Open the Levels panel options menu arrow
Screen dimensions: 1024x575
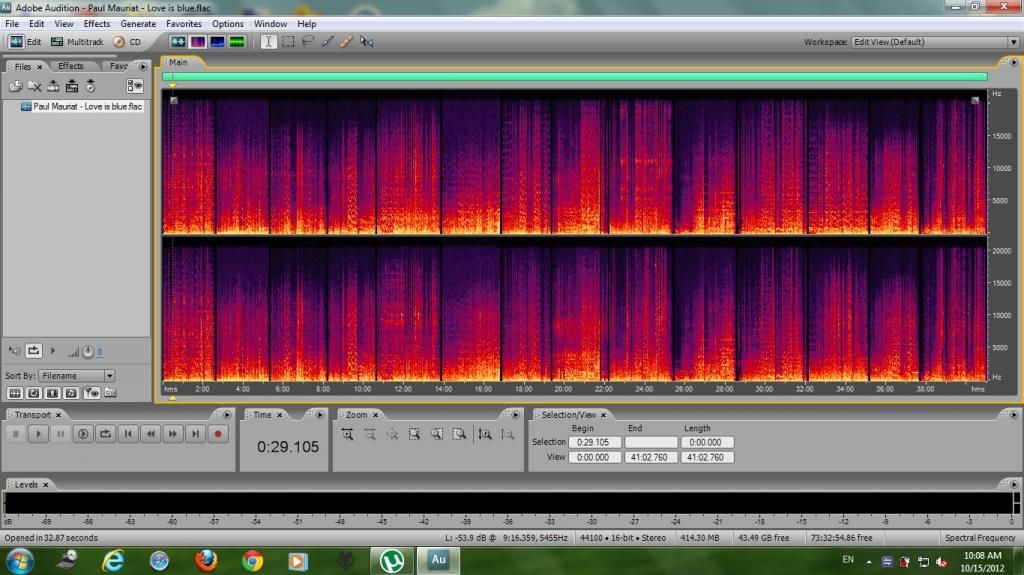tap(1014, 485)
